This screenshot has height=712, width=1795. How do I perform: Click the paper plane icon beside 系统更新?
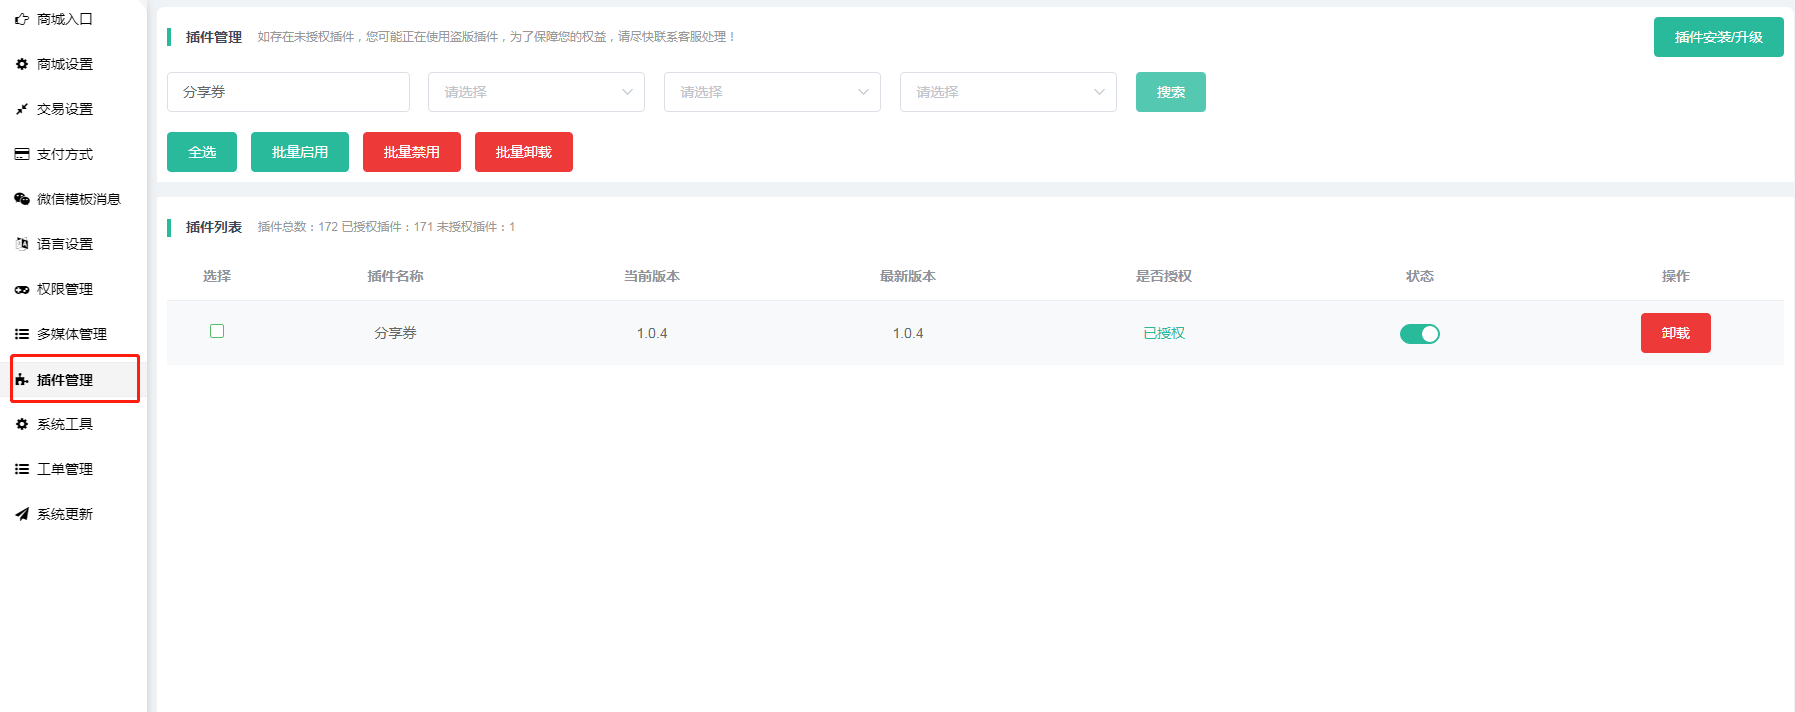(21, 514)
